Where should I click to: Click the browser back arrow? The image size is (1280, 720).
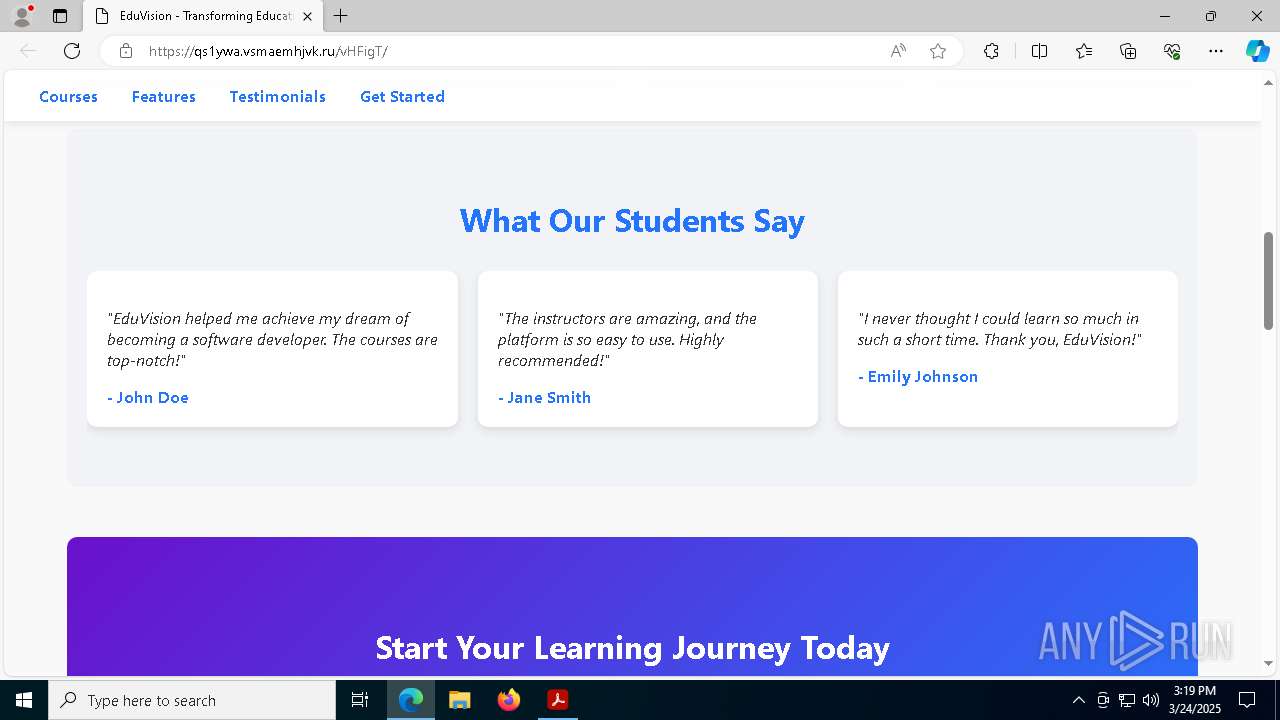[28, 51]
